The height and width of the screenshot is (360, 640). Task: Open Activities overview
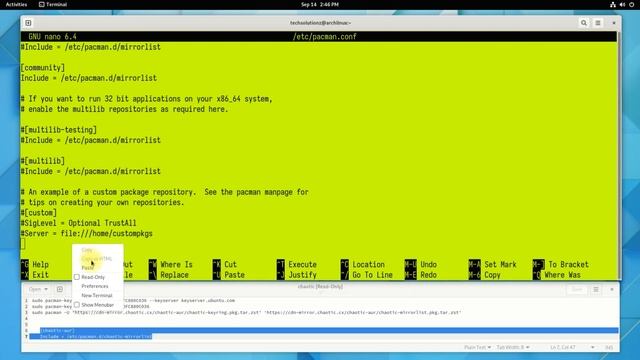[x=16, y=4]
